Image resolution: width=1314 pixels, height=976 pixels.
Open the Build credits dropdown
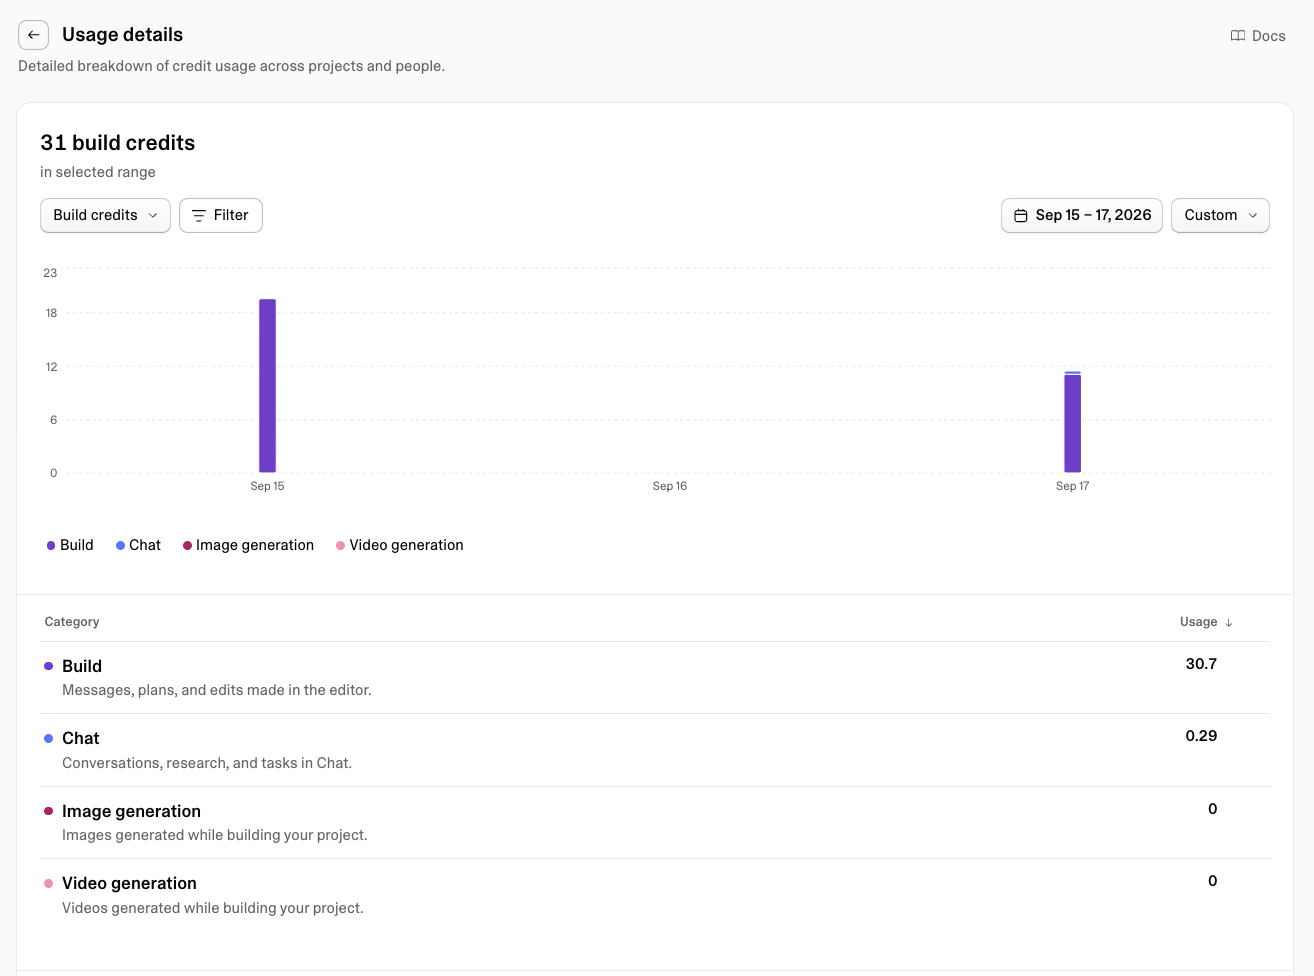point(105,215)
